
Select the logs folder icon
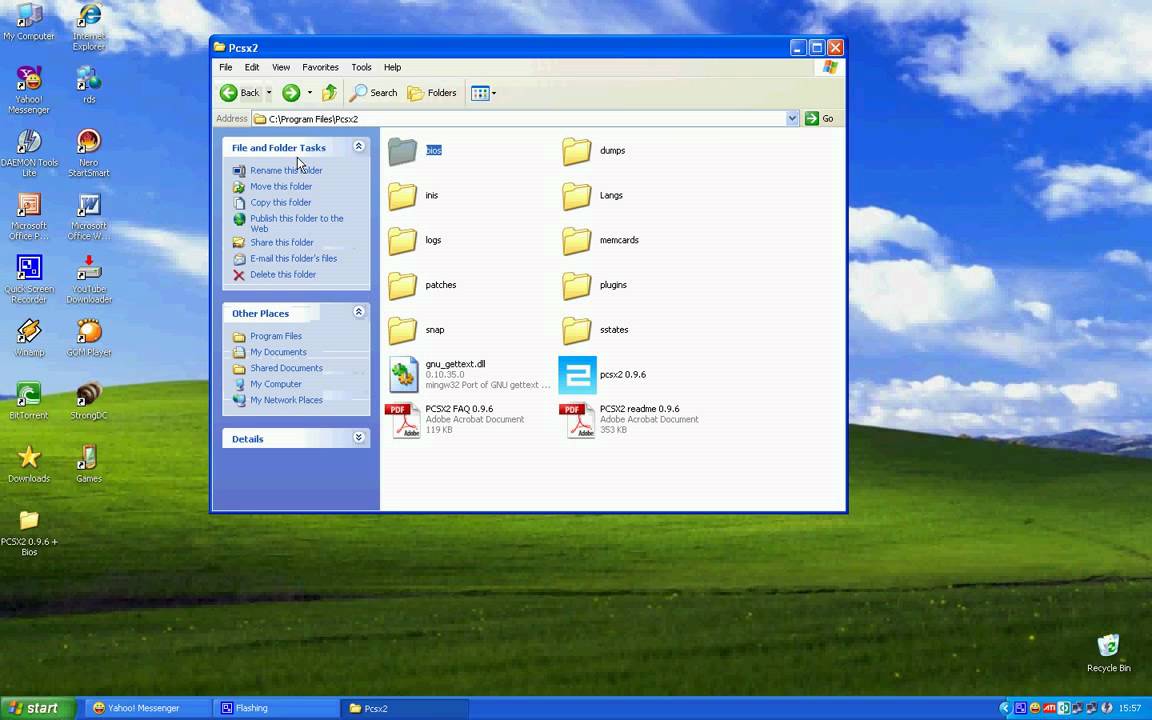click(403, 240)
